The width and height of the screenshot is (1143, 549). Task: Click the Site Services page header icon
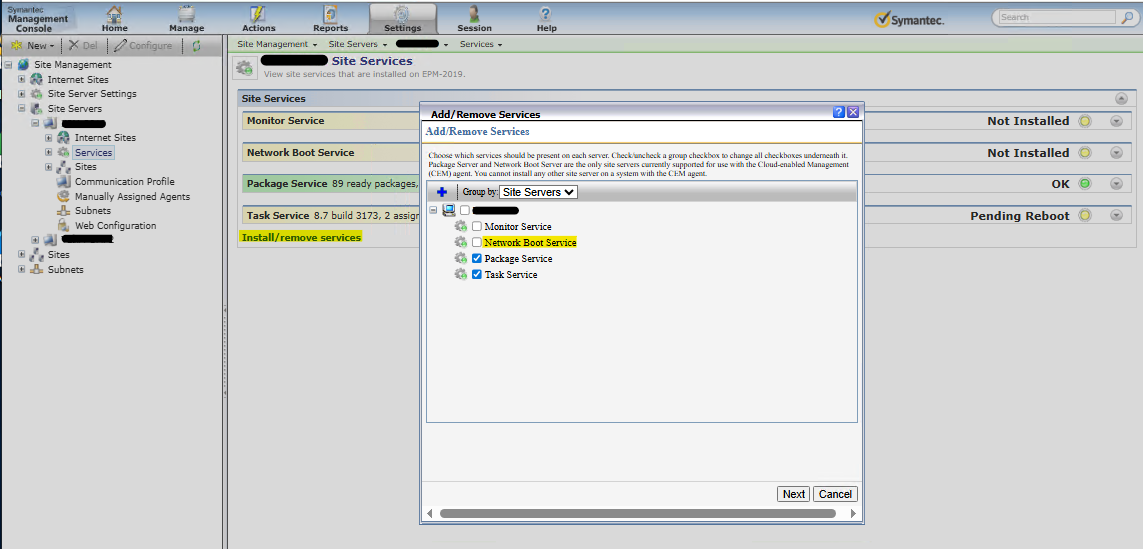click(x=245, y=68)
